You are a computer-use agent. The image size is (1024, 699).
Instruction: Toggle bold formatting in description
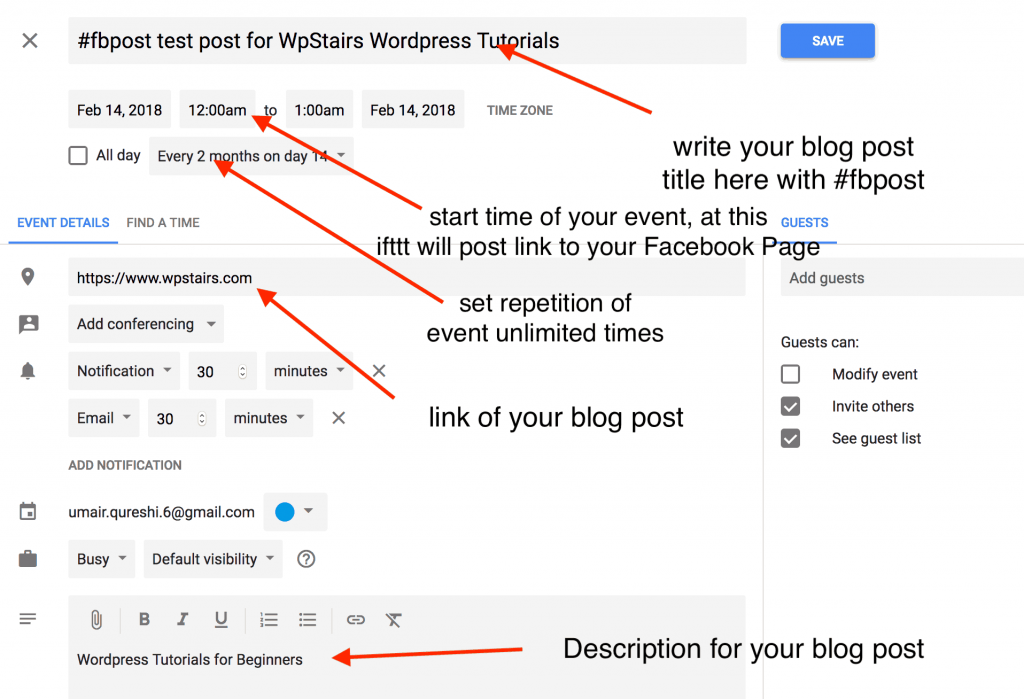coord(144,619)
